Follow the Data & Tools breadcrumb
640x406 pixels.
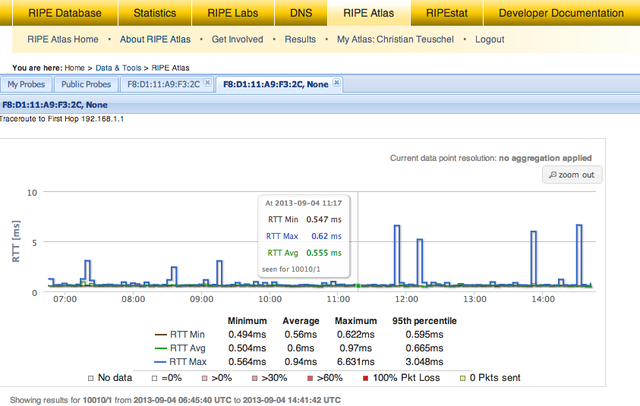118,68
